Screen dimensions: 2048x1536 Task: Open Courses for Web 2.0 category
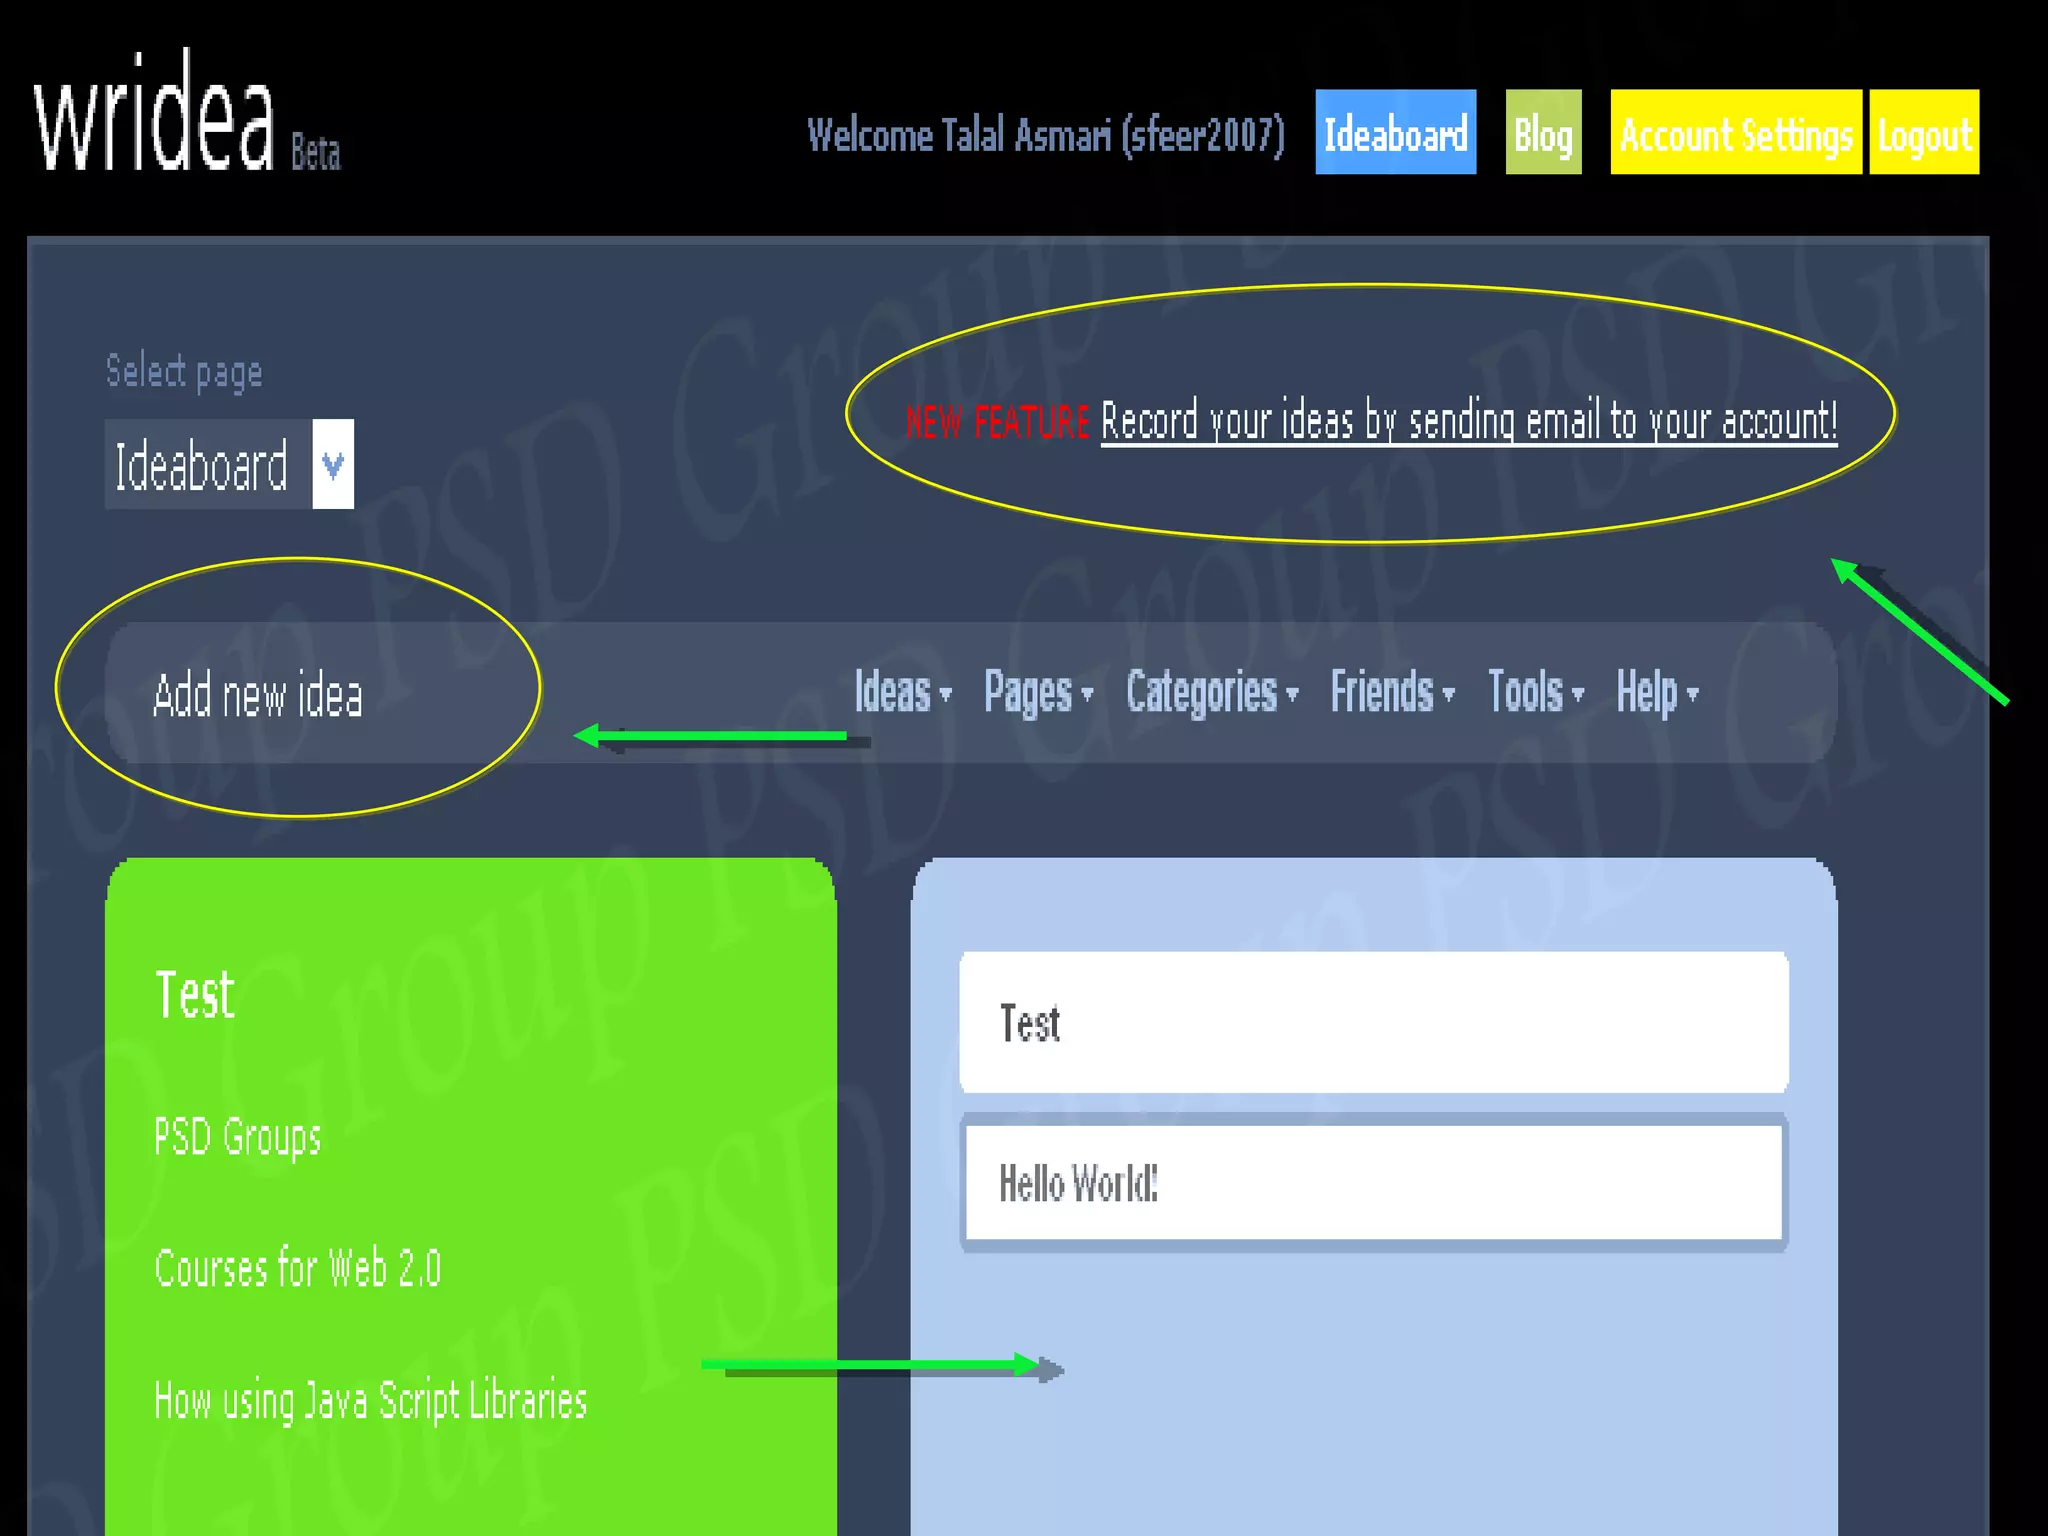[297, 1269]
